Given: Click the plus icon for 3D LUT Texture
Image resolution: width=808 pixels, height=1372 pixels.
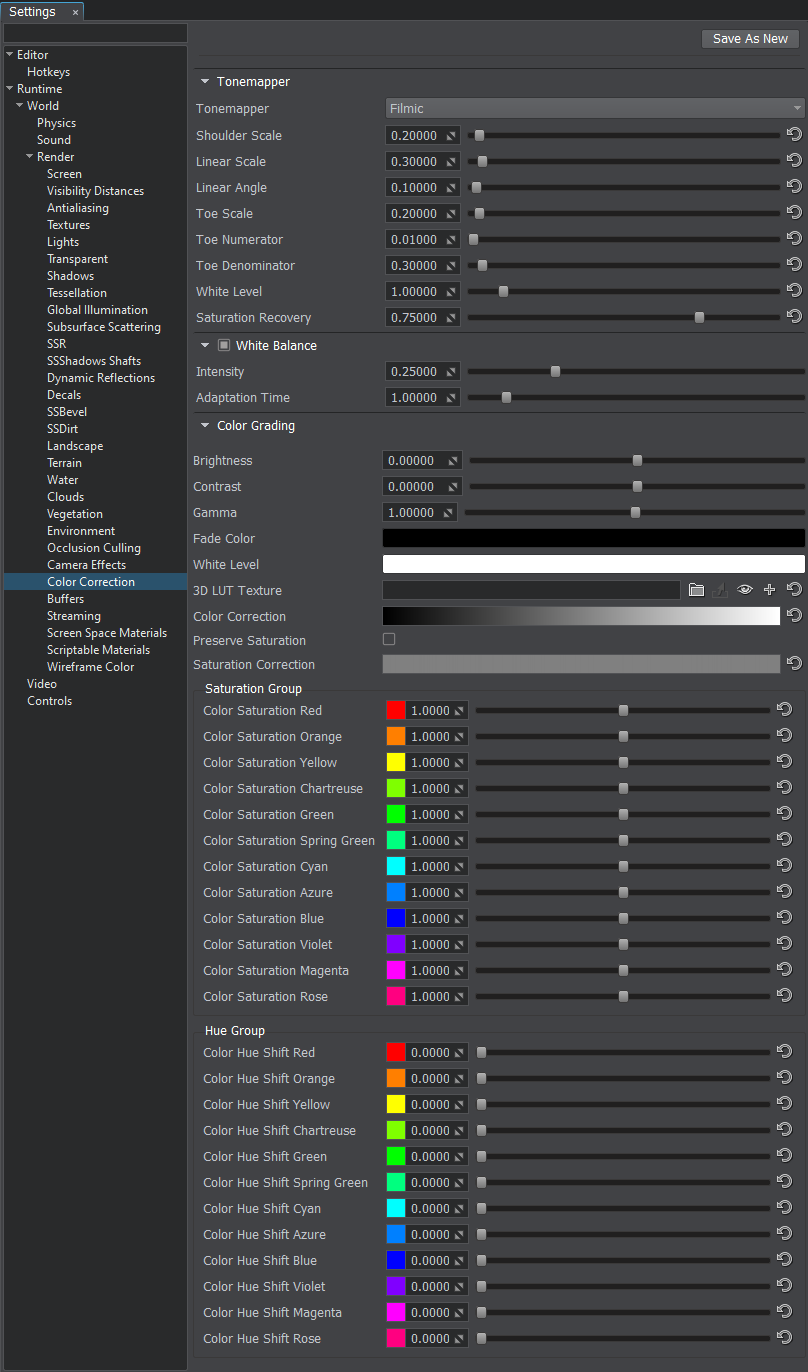Looking at the screenshot, I should (769, 590).
